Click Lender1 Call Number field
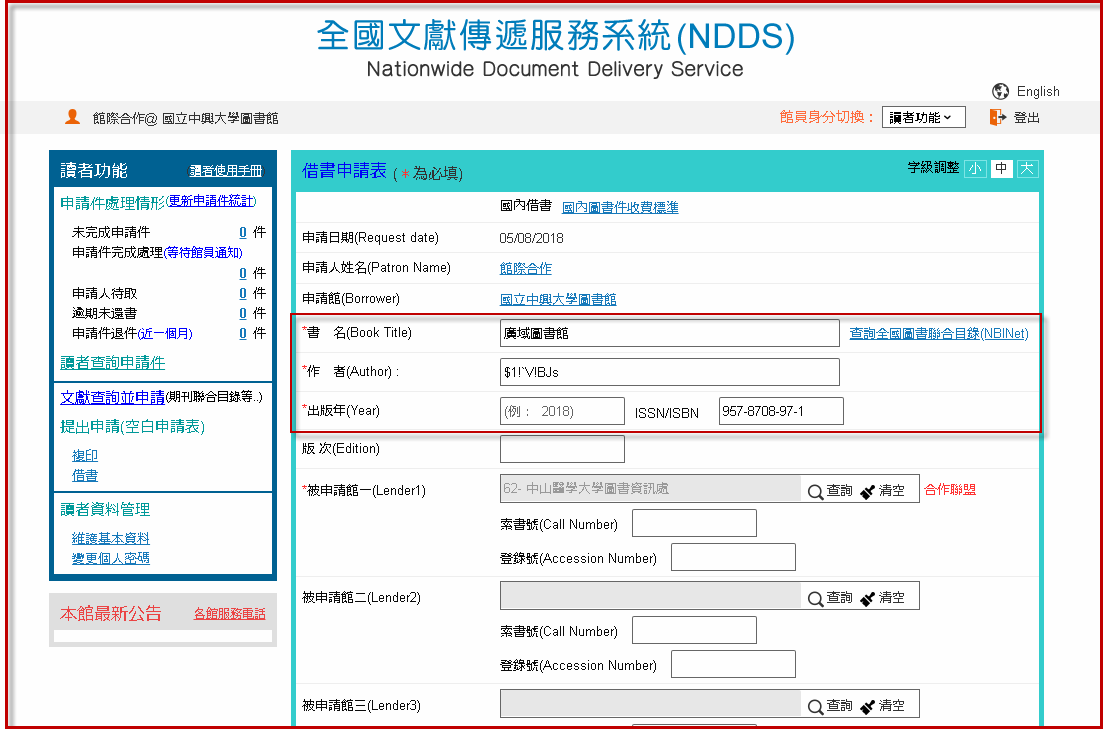 [694, 524]
